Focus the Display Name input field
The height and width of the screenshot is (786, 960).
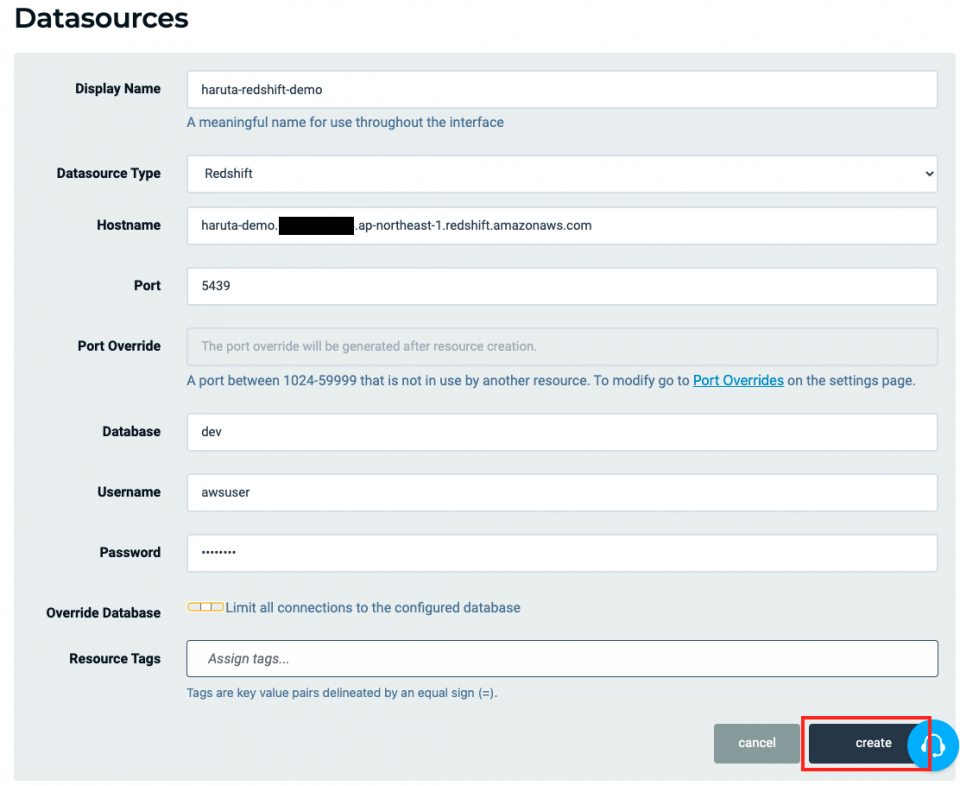562,89
